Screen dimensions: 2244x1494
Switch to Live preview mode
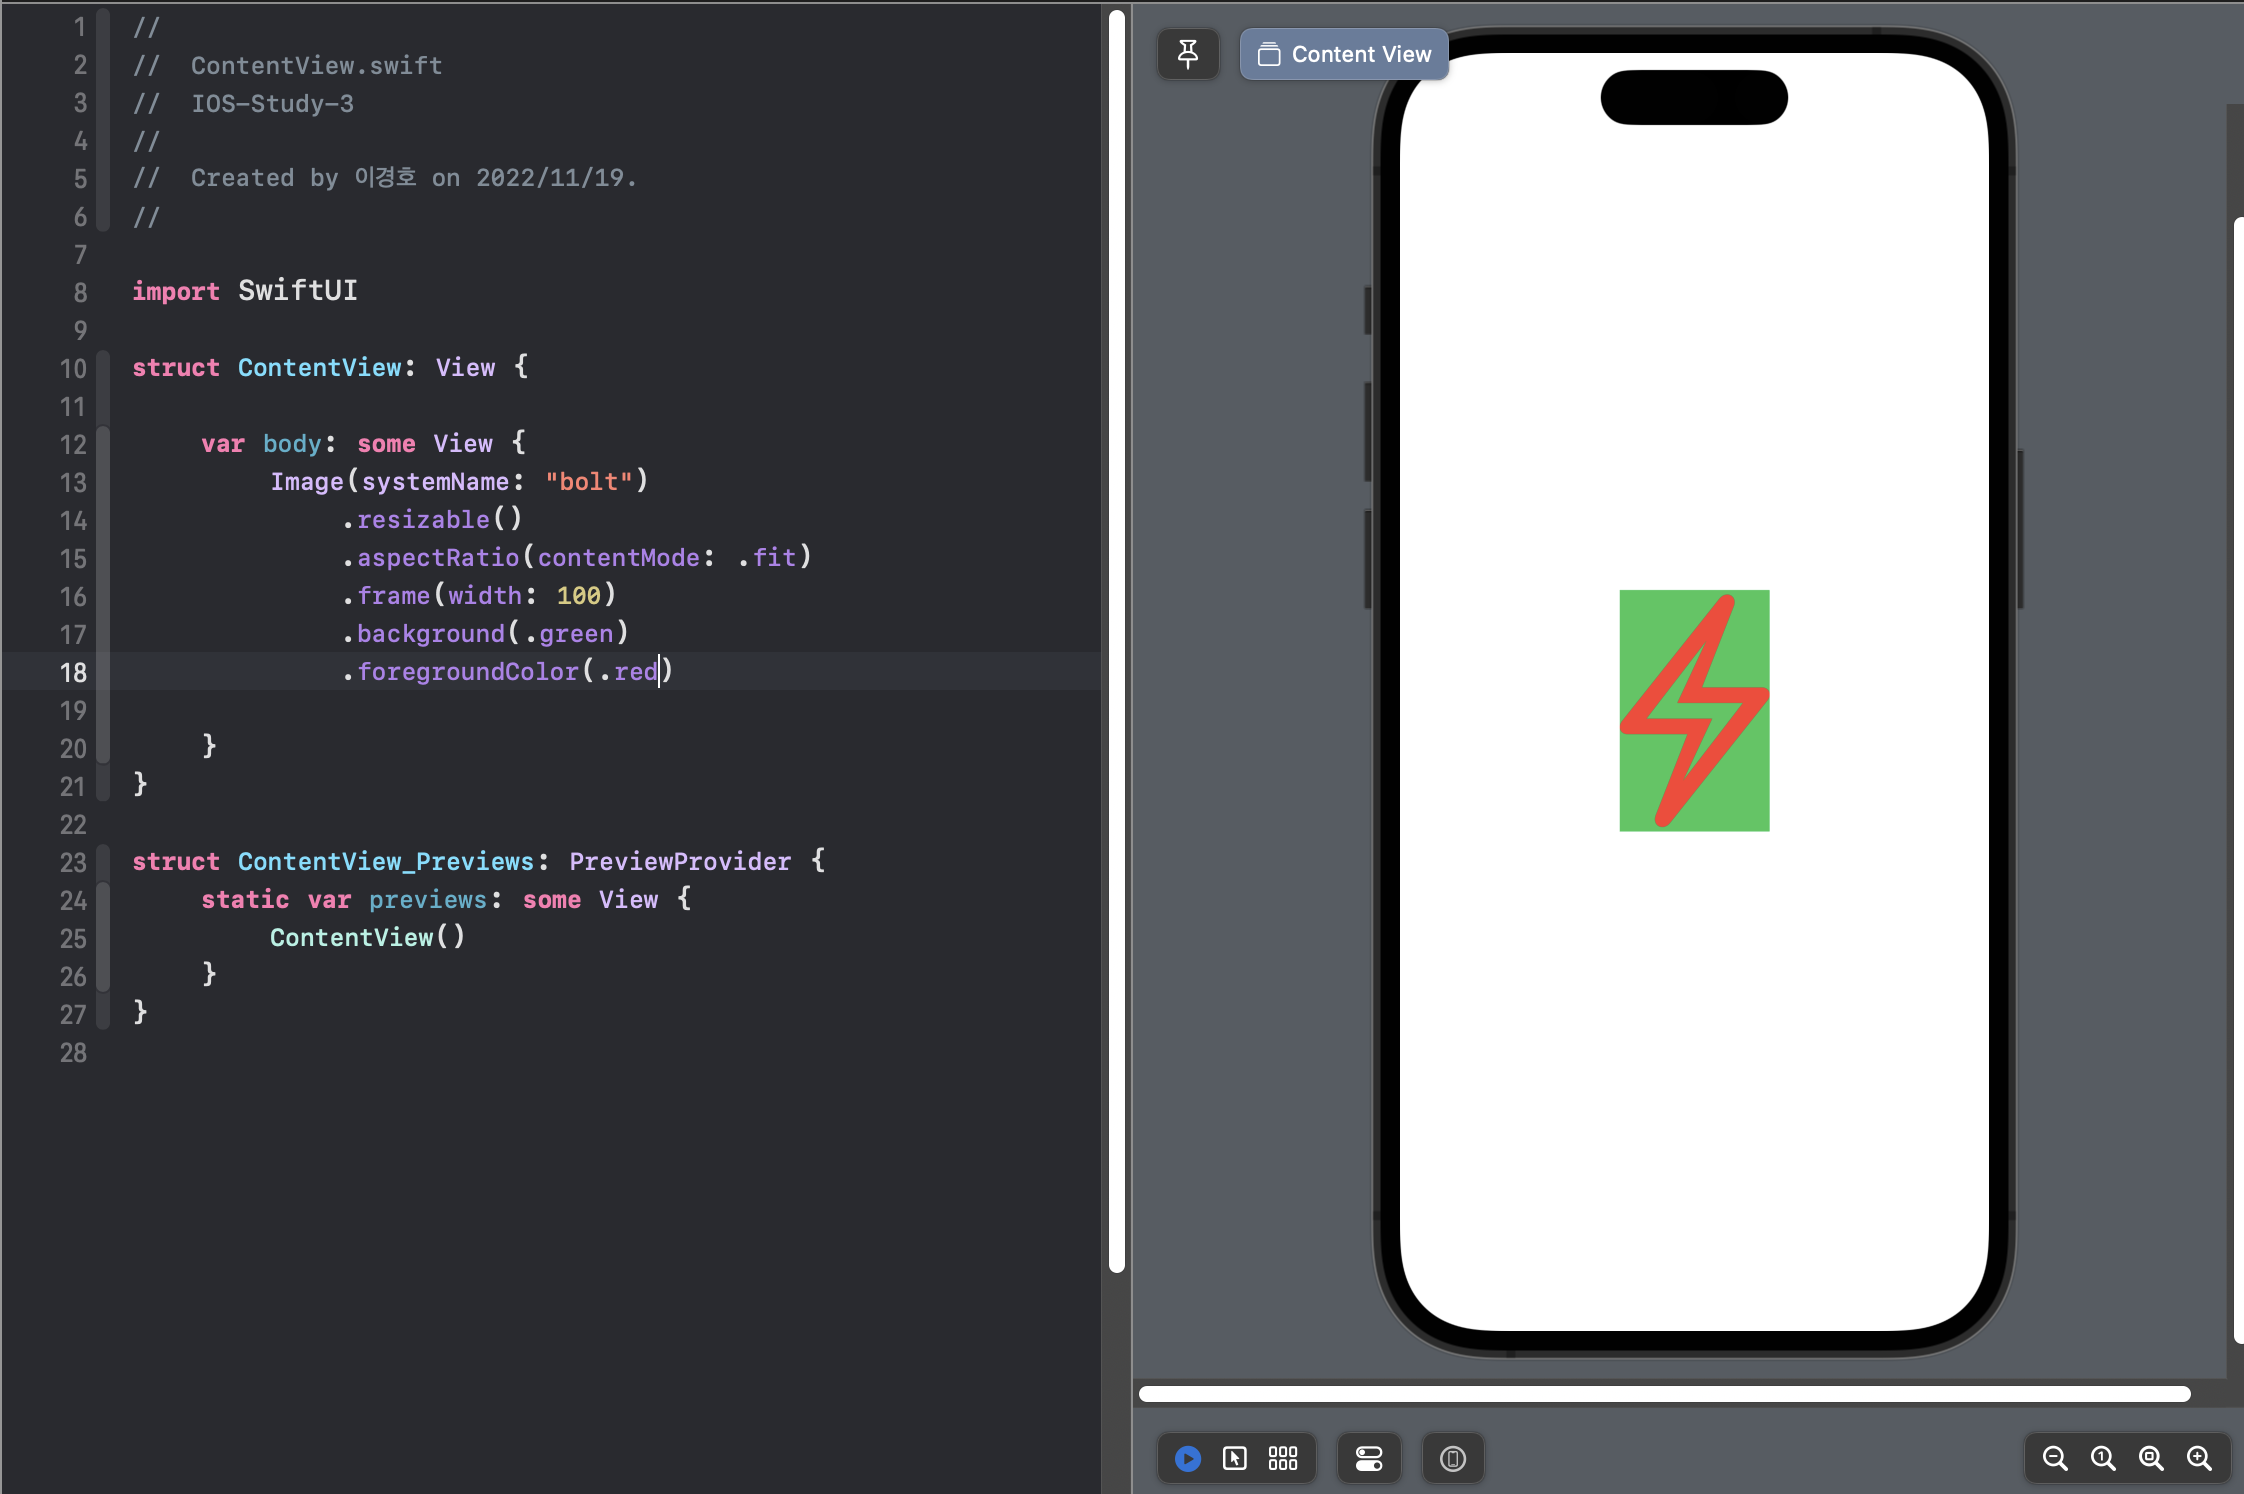tap(1188, 1459)
